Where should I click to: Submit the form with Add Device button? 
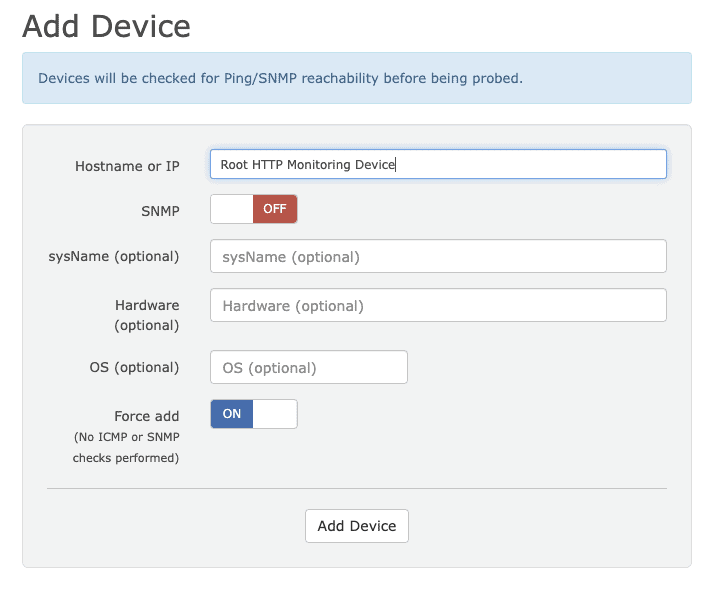(x=357, y=526)
